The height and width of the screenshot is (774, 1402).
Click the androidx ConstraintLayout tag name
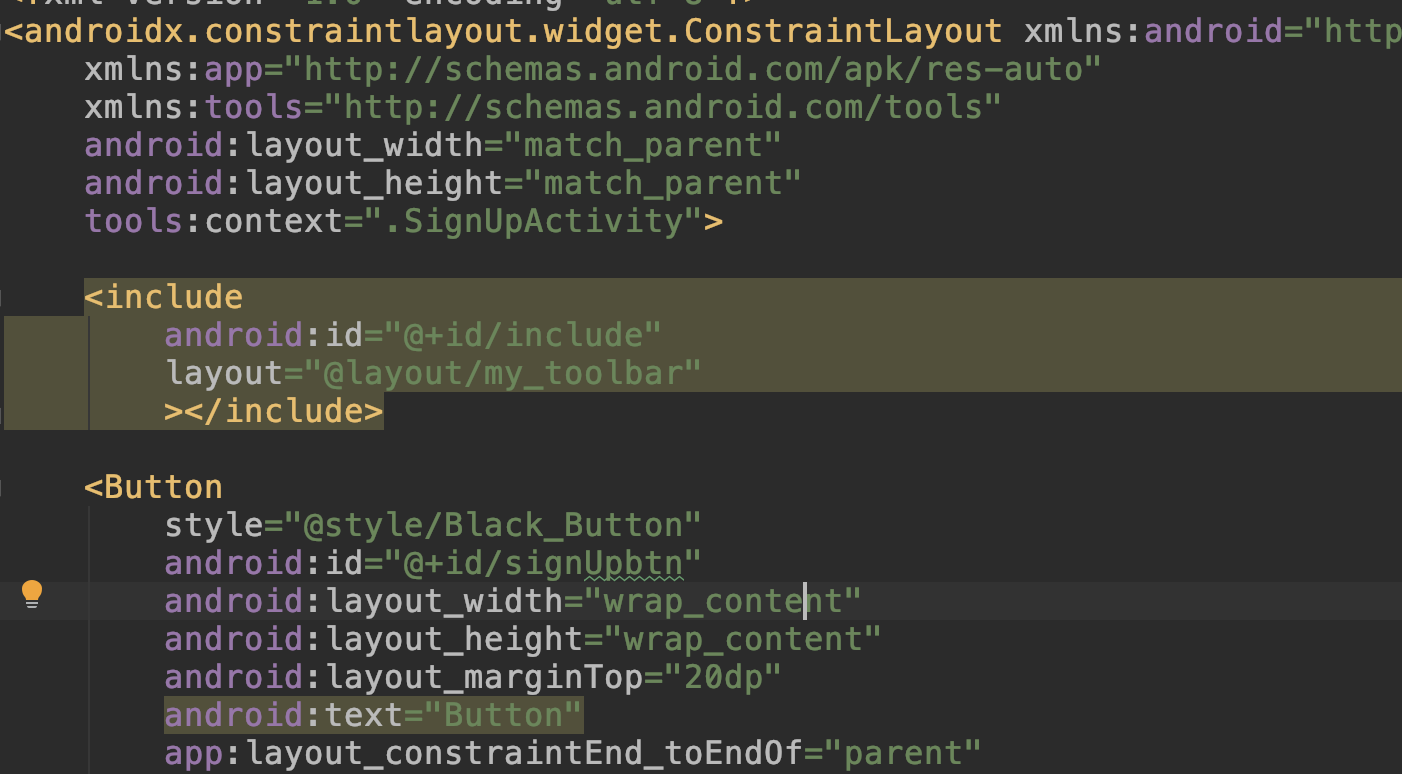[x=511, y=32]
